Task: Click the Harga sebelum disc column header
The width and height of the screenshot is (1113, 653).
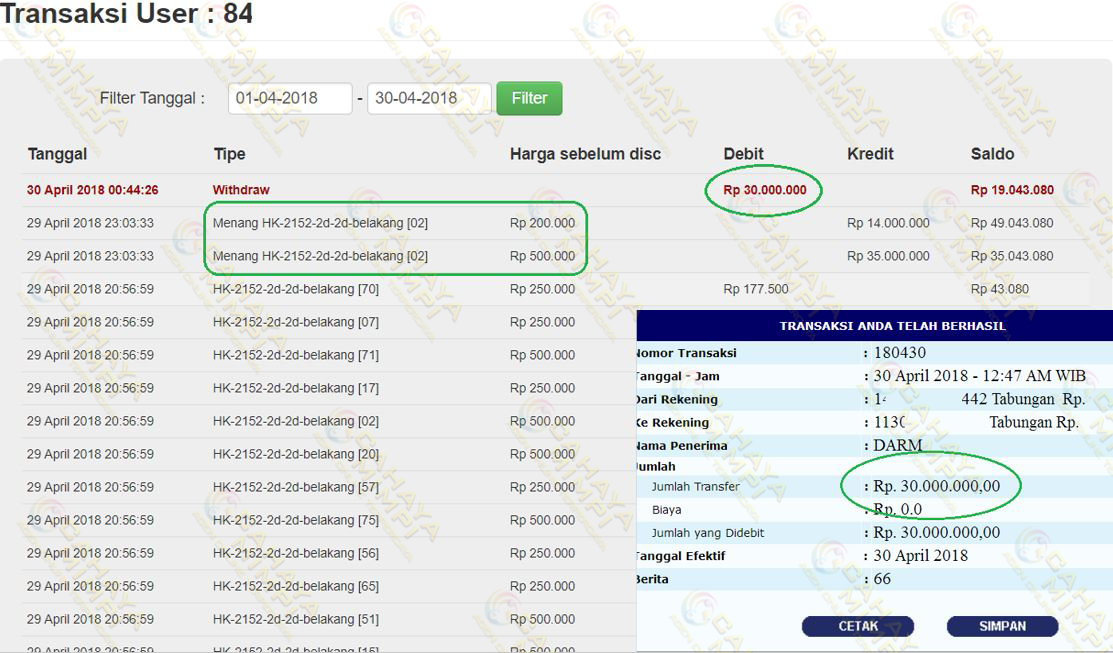Action: coord(585,154)
